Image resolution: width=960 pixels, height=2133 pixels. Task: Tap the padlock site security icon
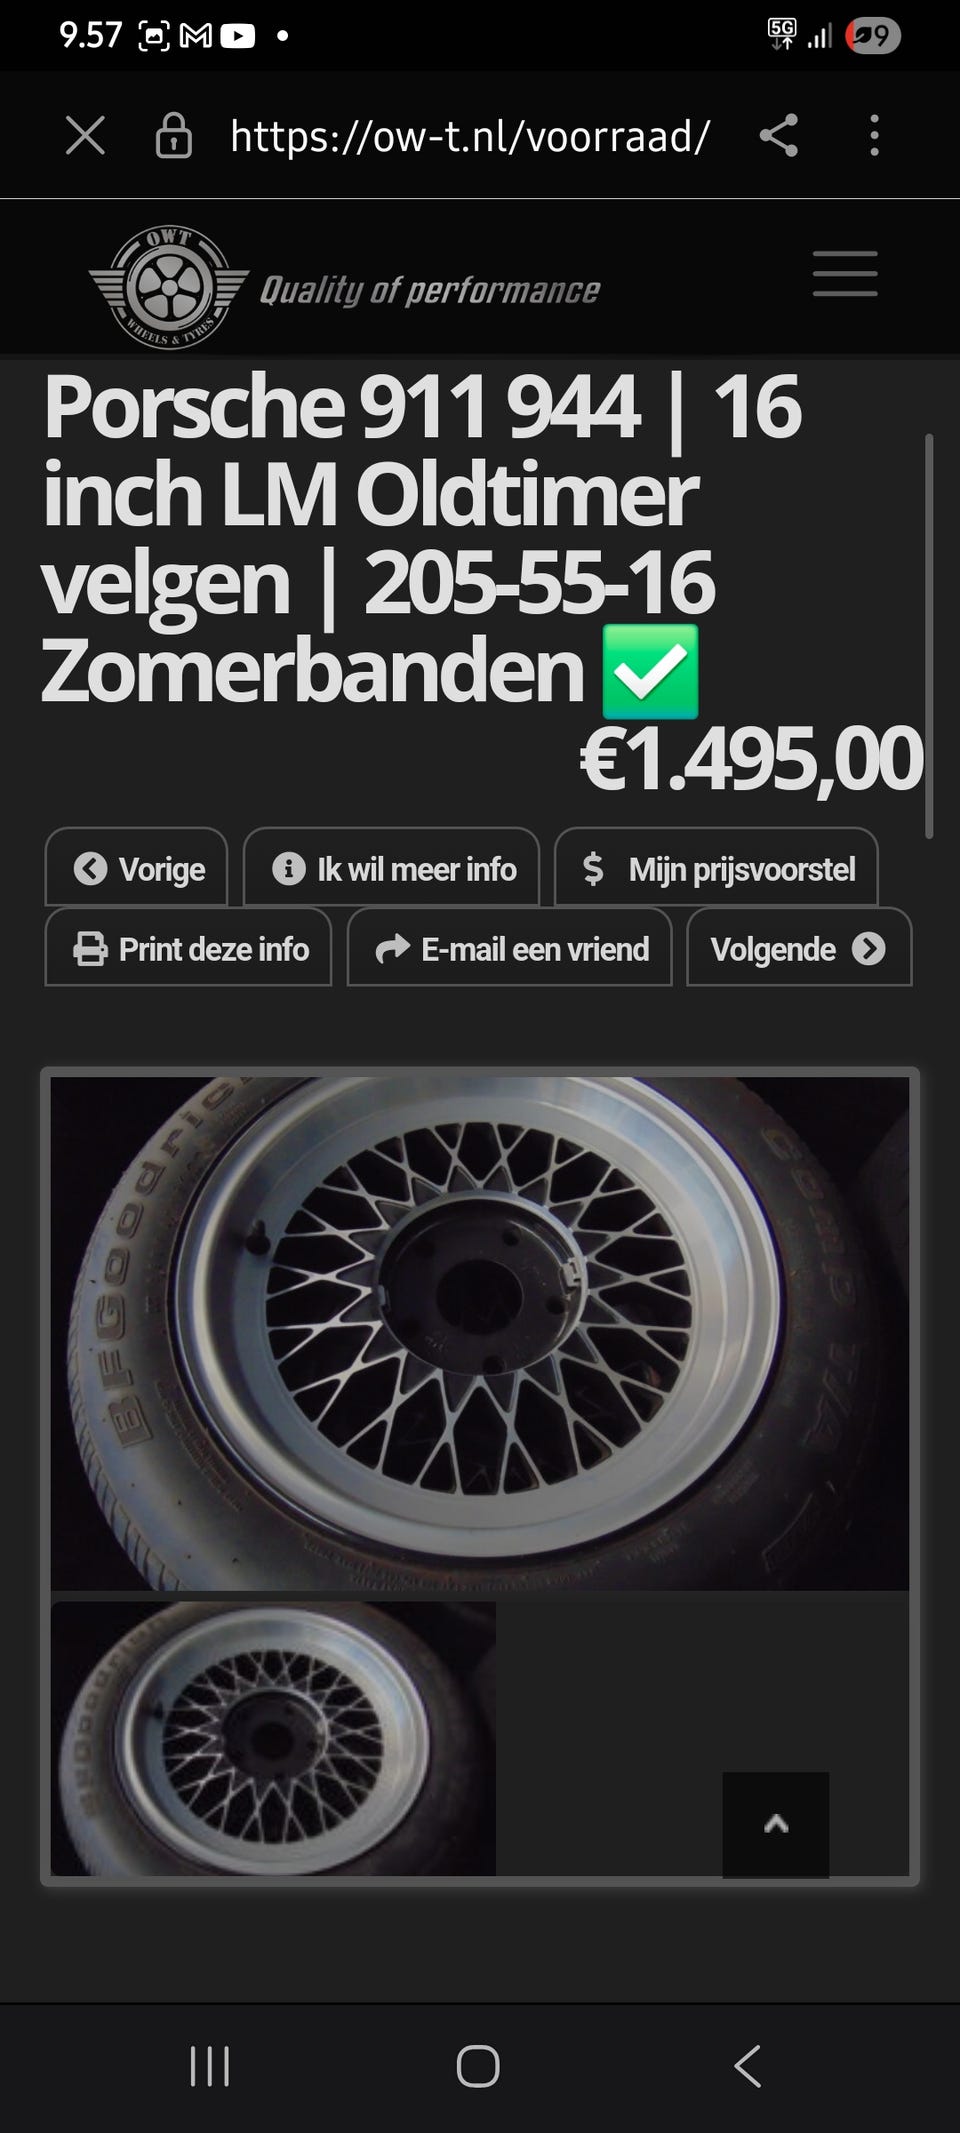[173, 135]
